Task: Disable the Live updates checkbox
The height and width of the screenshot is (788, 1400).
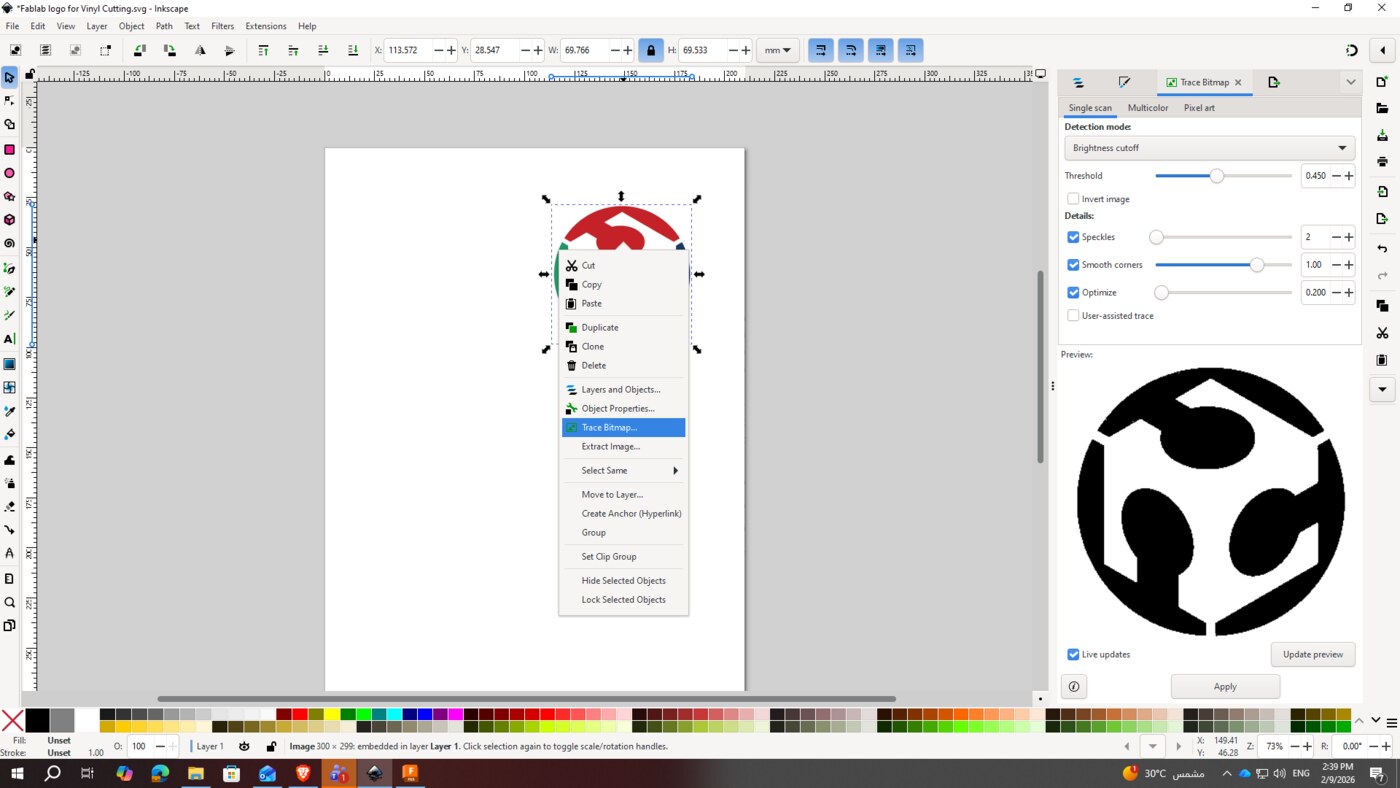Action: [1073, 655]
